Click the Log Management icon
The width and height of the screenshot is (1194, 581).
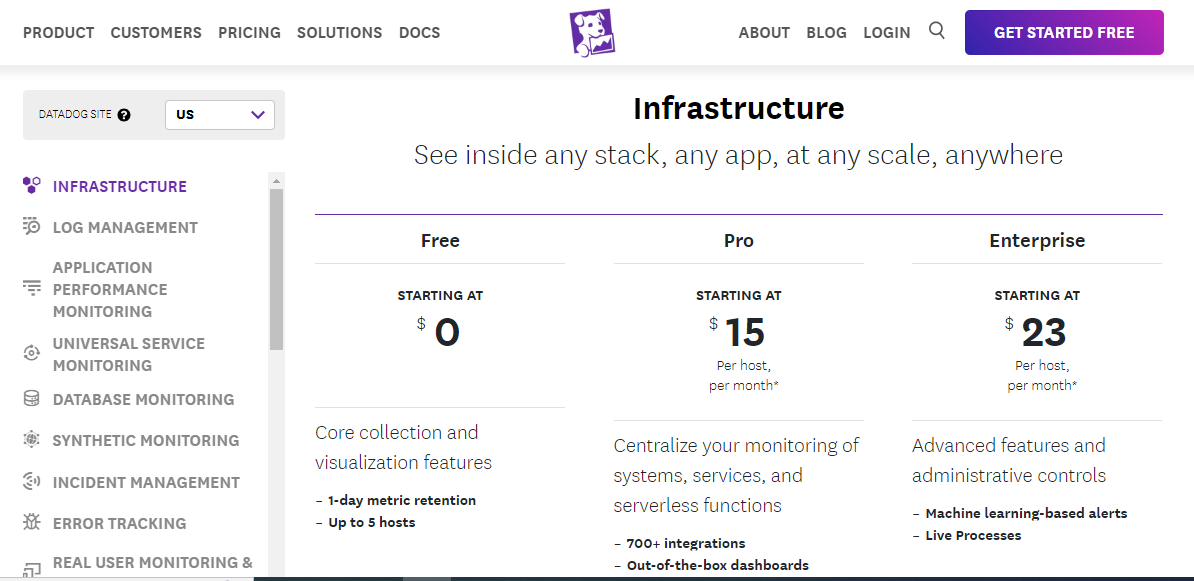(x=31, y=226)
